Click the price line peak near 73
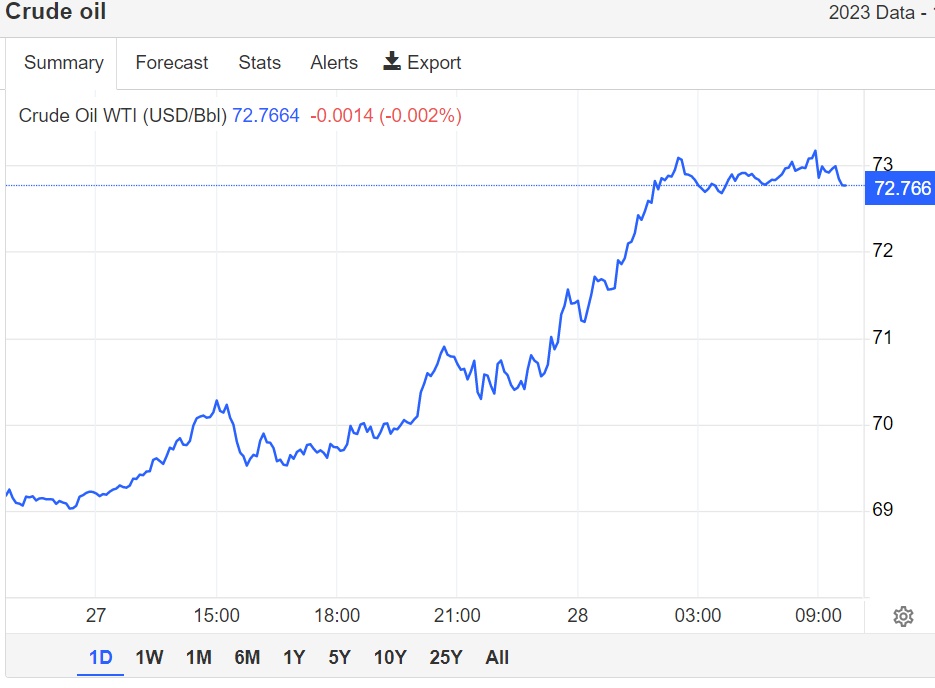935x688 pixels. 816,152
